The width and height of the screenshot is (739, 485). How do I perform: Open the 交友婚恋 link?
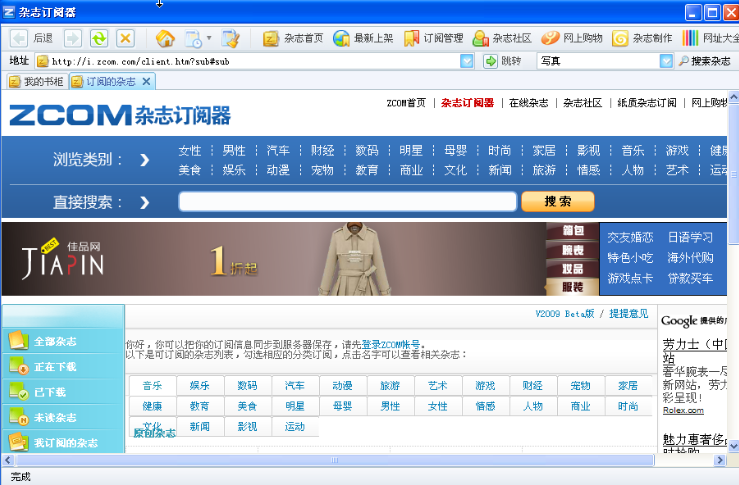(x=630, y=237)
